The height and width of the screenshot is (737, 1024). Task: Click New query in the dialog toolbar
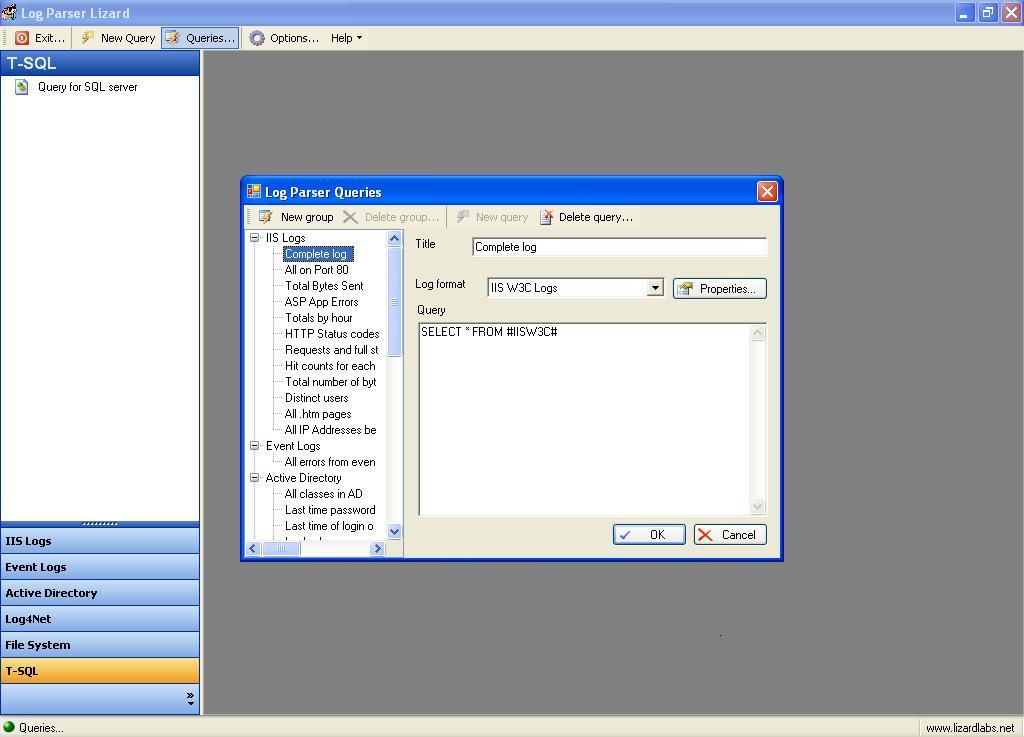492,217
